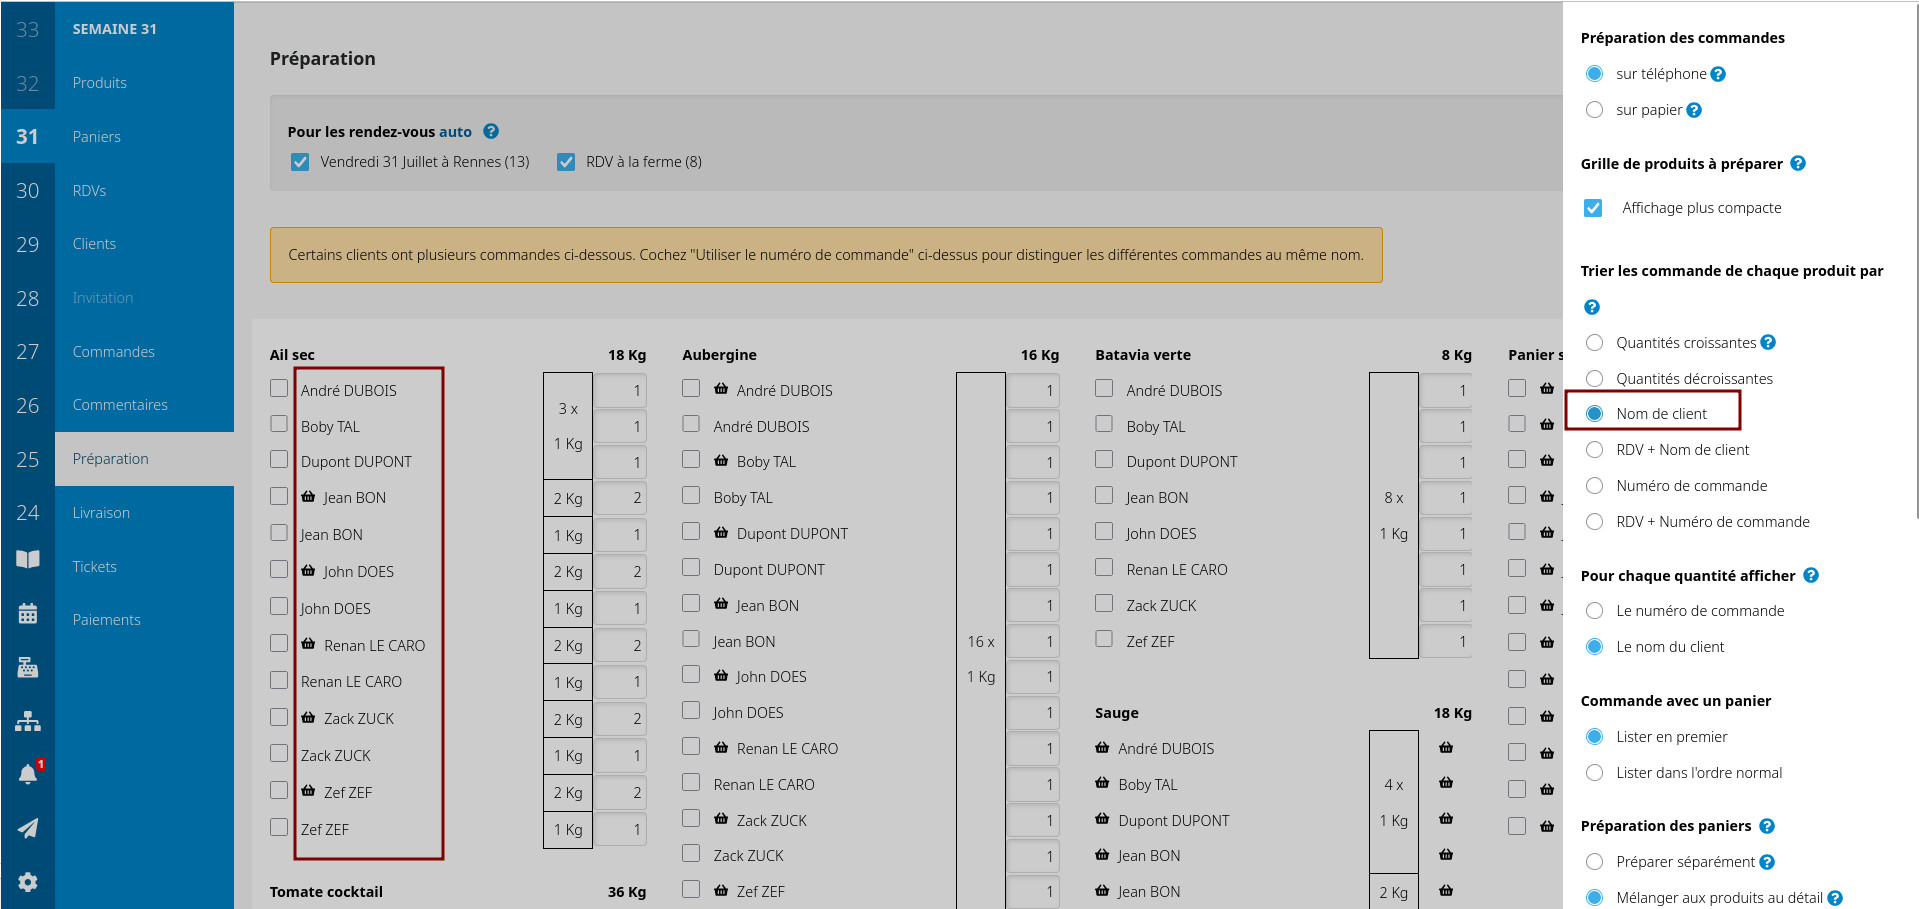The width and height of the screenshot is (1919, 909).
Task: Choose 'Le nom du client' display option
Action: click(1595, 647)
